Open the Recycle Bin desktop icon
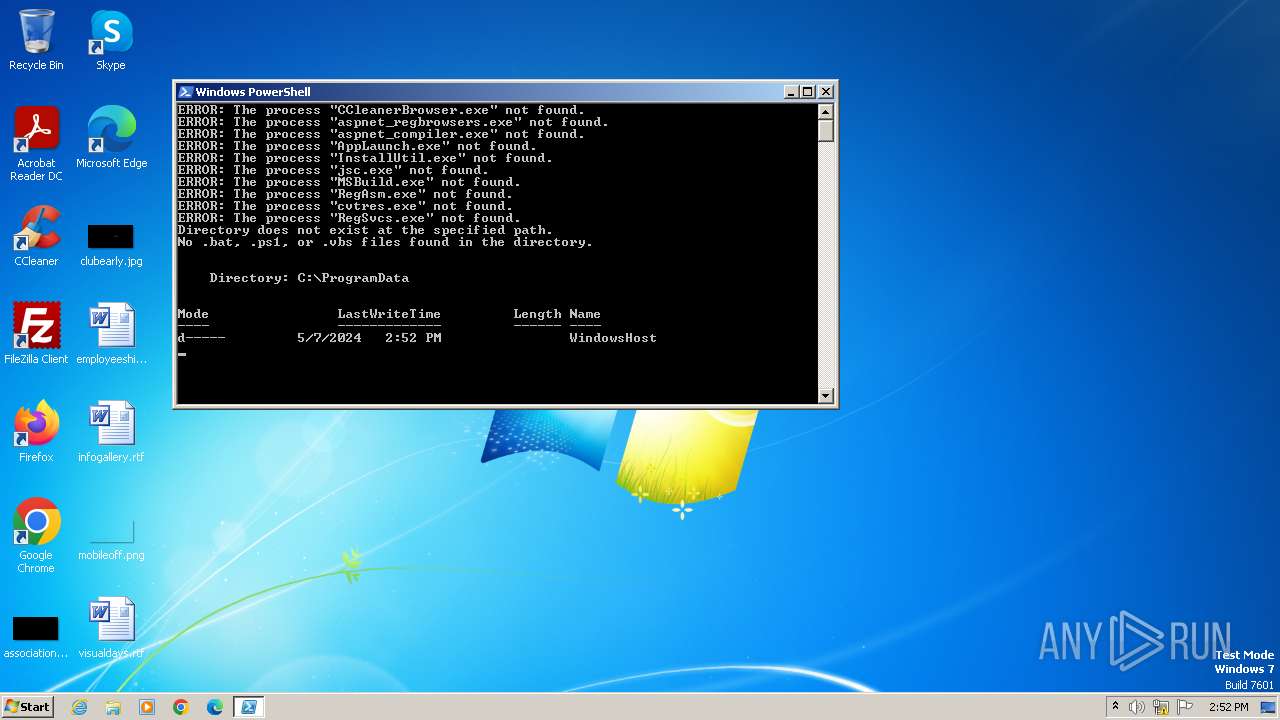 click(x=36, y=40)
